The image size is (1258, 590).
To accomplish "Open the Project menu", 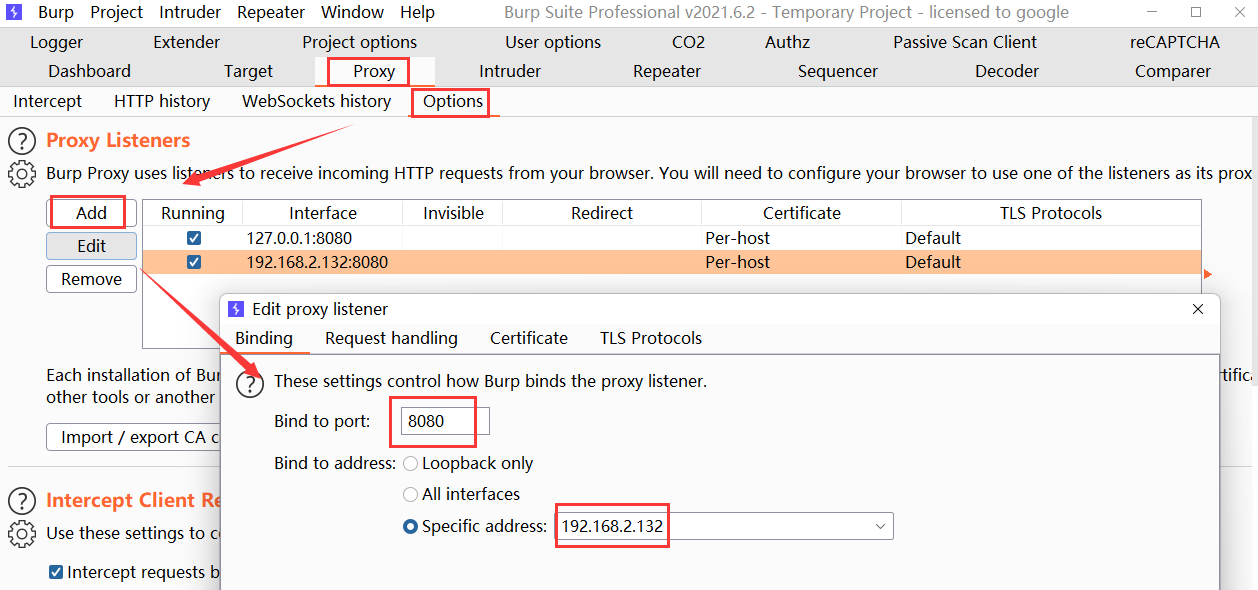I will pyautogui.click(x=117, y=13).
